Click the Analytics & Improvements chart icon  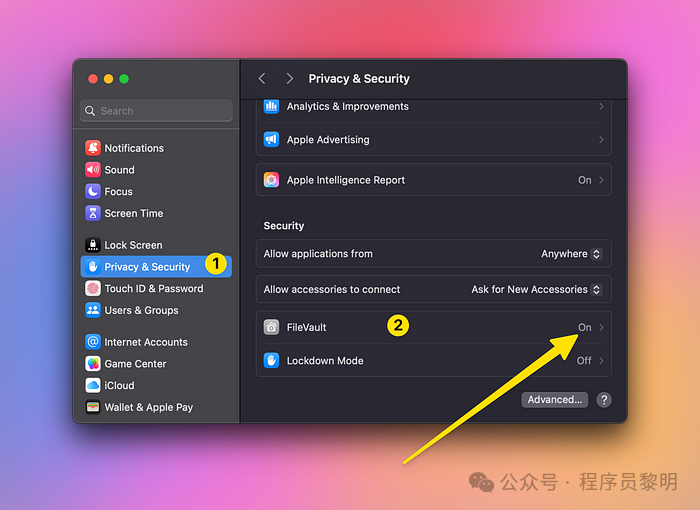click(x=271, y=106)
